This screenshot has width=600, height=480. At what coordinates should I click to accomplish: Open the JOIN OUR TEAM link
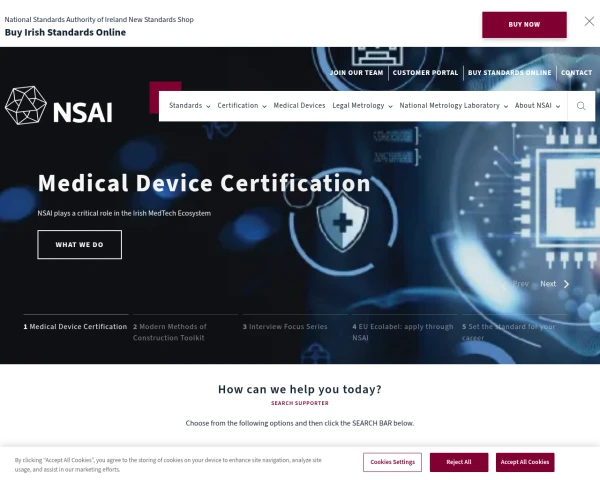click(x=356, y=73)
